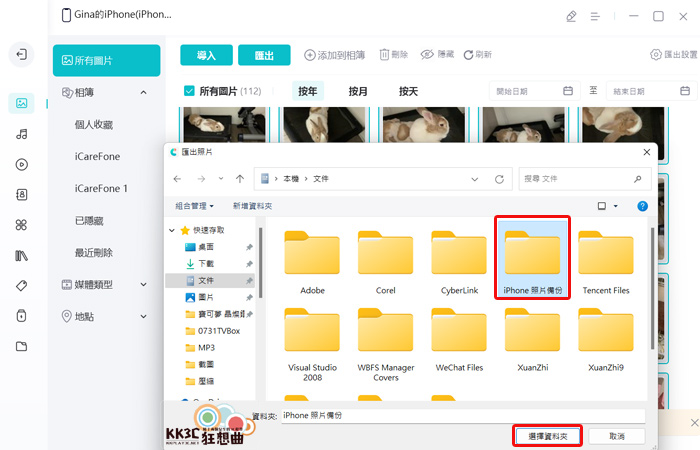Open the device backup icon in sidebar
The height and width of the screenshot is (450, 700).
21,316
